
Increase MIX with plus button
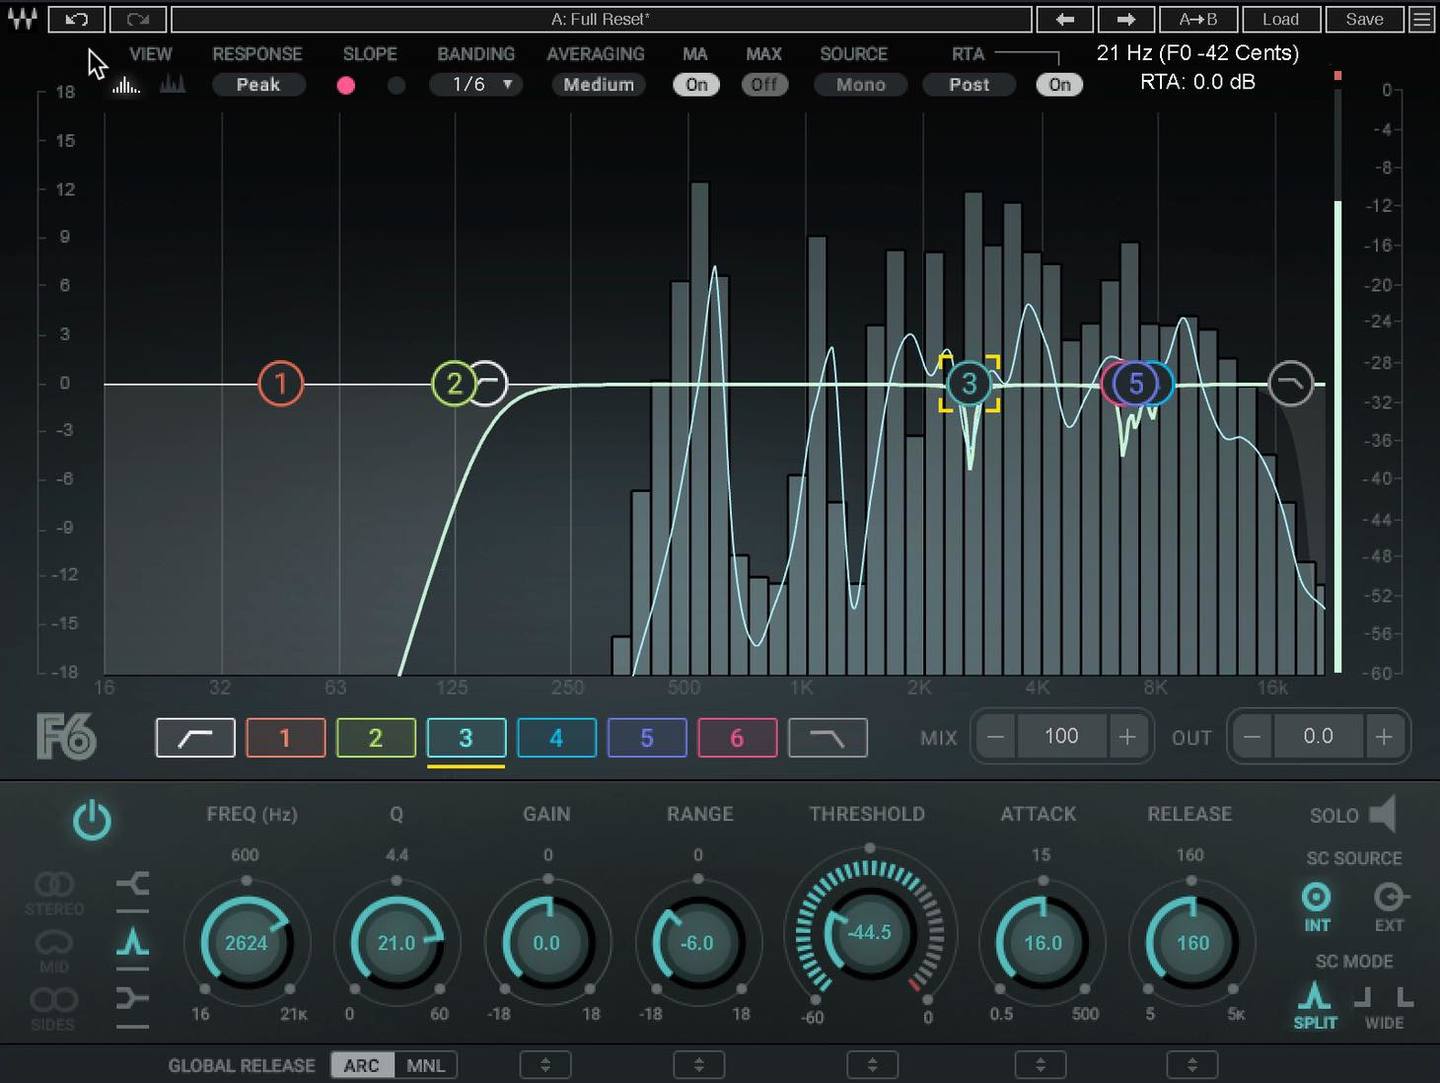1127,737
